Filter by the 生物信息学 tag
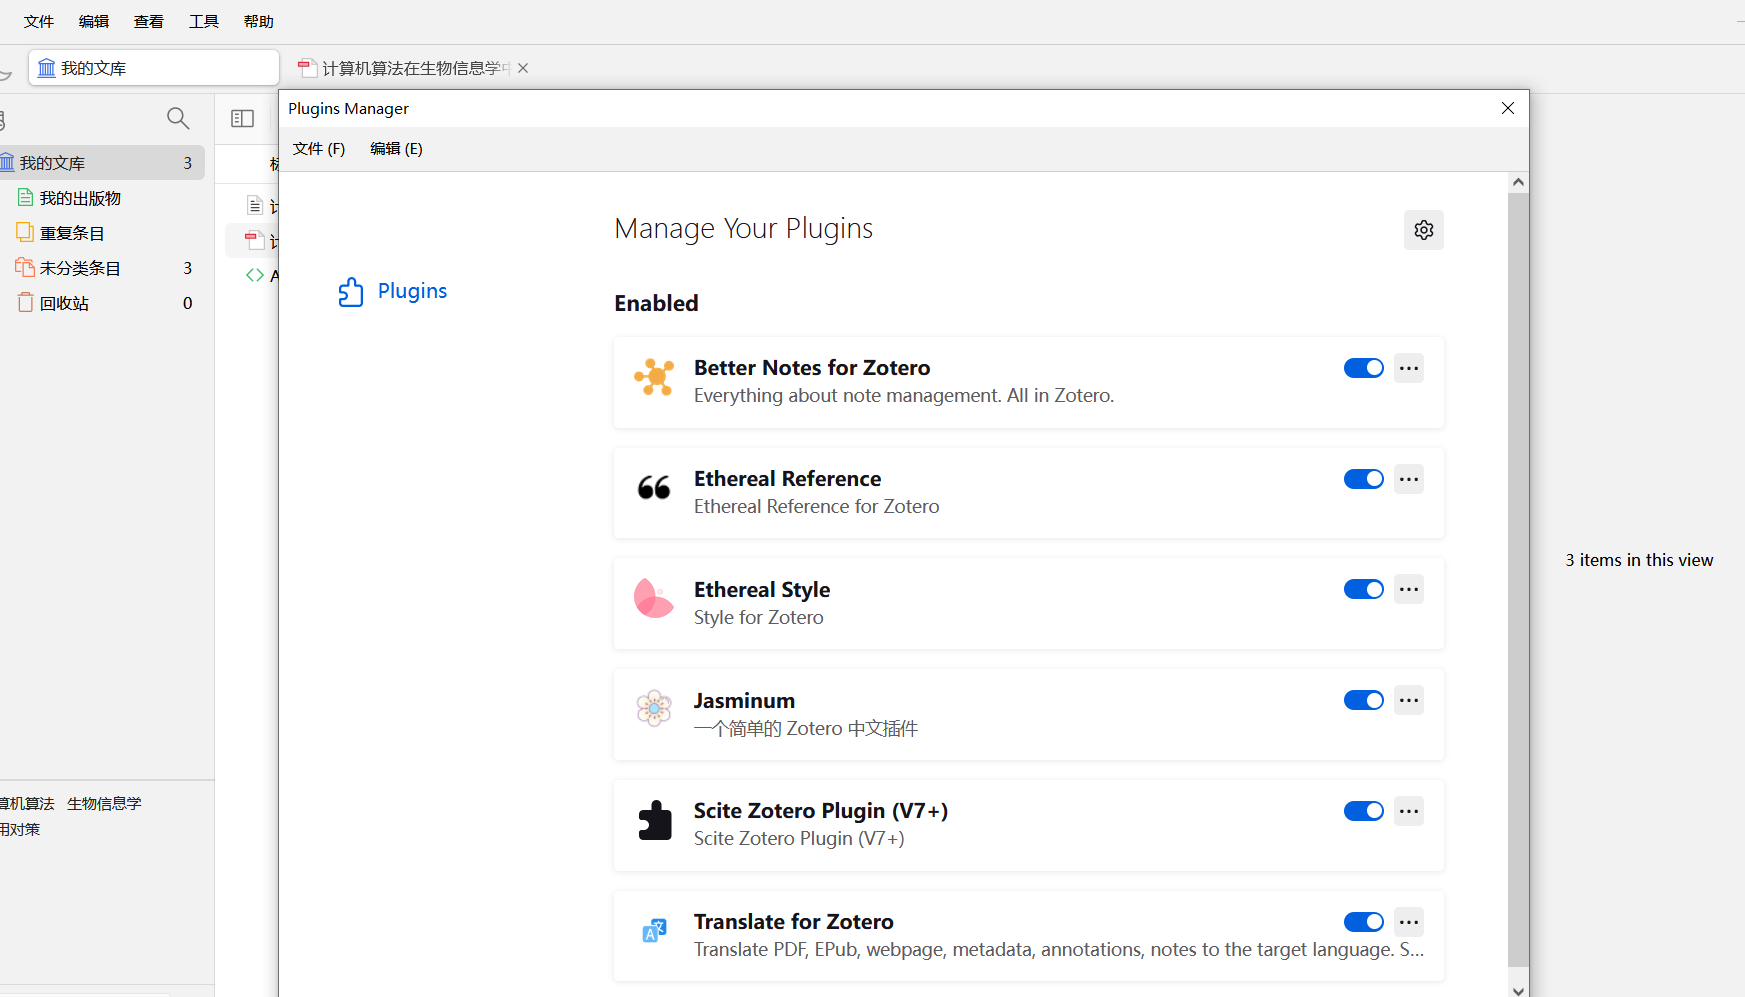The width and height of the screenshot is (1745, 997). tap(104, 804)
